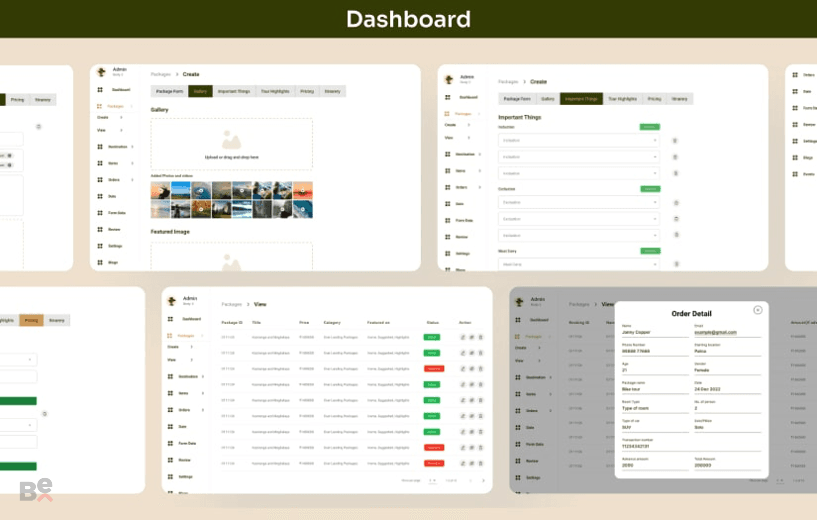Select Itinerary tab in Gallery panel
Image resolution: width=817 pixels, height=520 pixels.
click(x=332, y=91)
